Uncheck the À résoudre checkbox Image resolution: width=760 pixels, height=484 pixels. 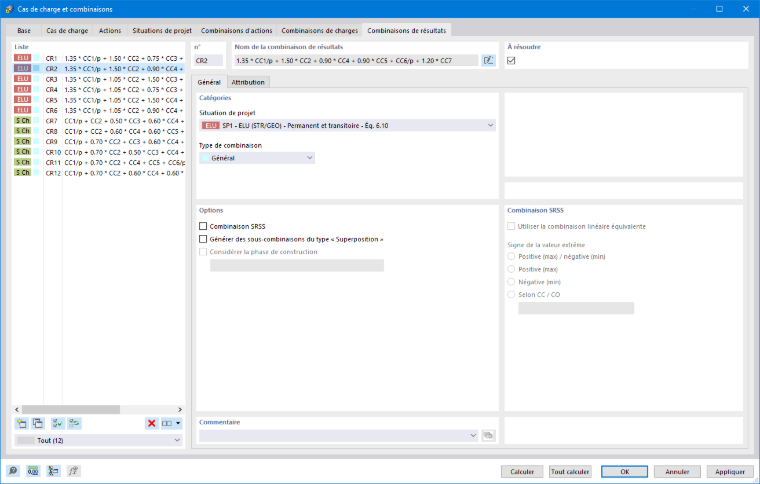point(511,61)
